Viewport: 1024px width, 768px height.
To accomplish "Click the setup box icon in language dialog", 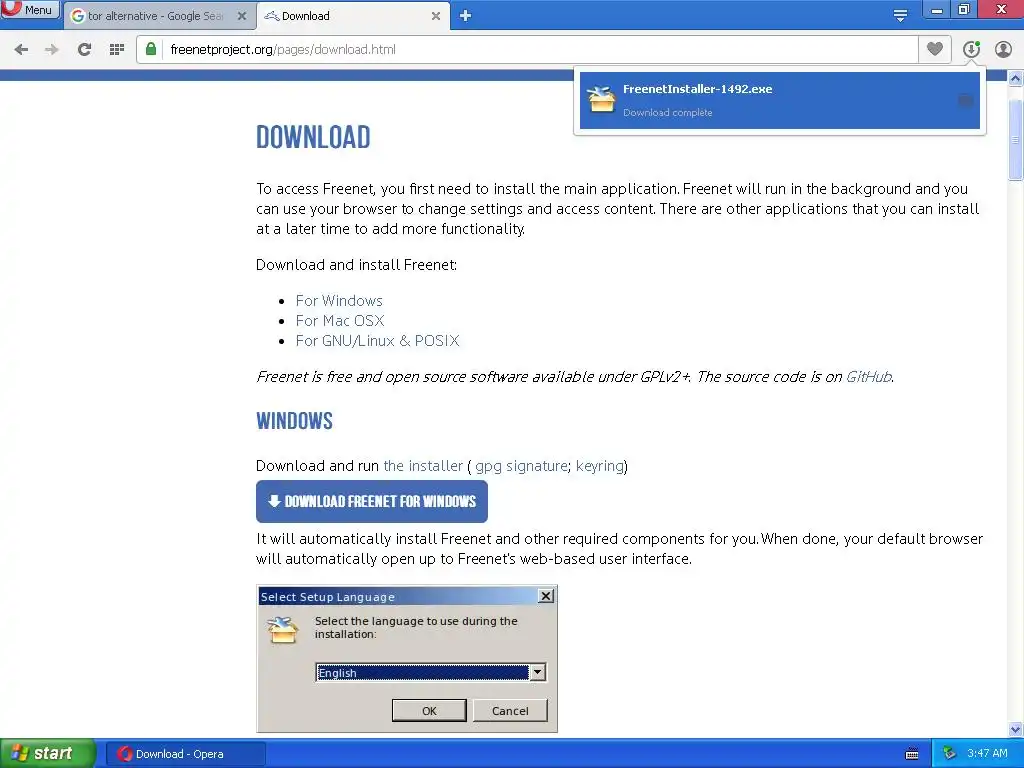I will coord(283,630).
